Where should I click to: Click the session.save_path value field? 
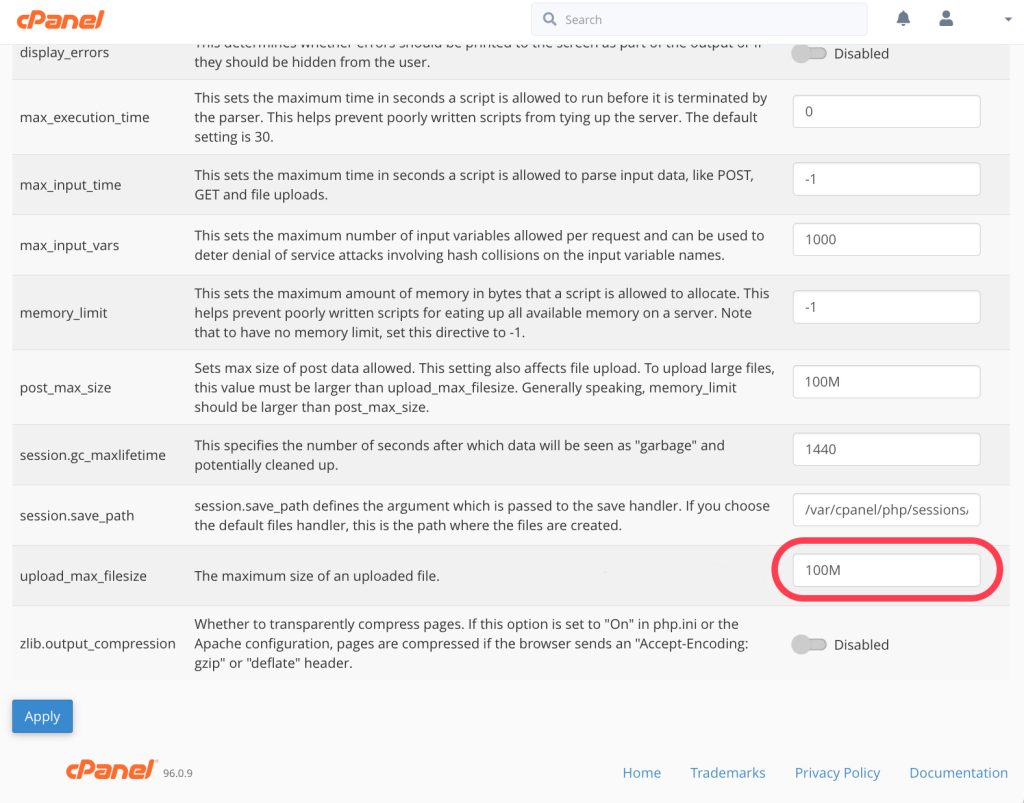point(886,510)
